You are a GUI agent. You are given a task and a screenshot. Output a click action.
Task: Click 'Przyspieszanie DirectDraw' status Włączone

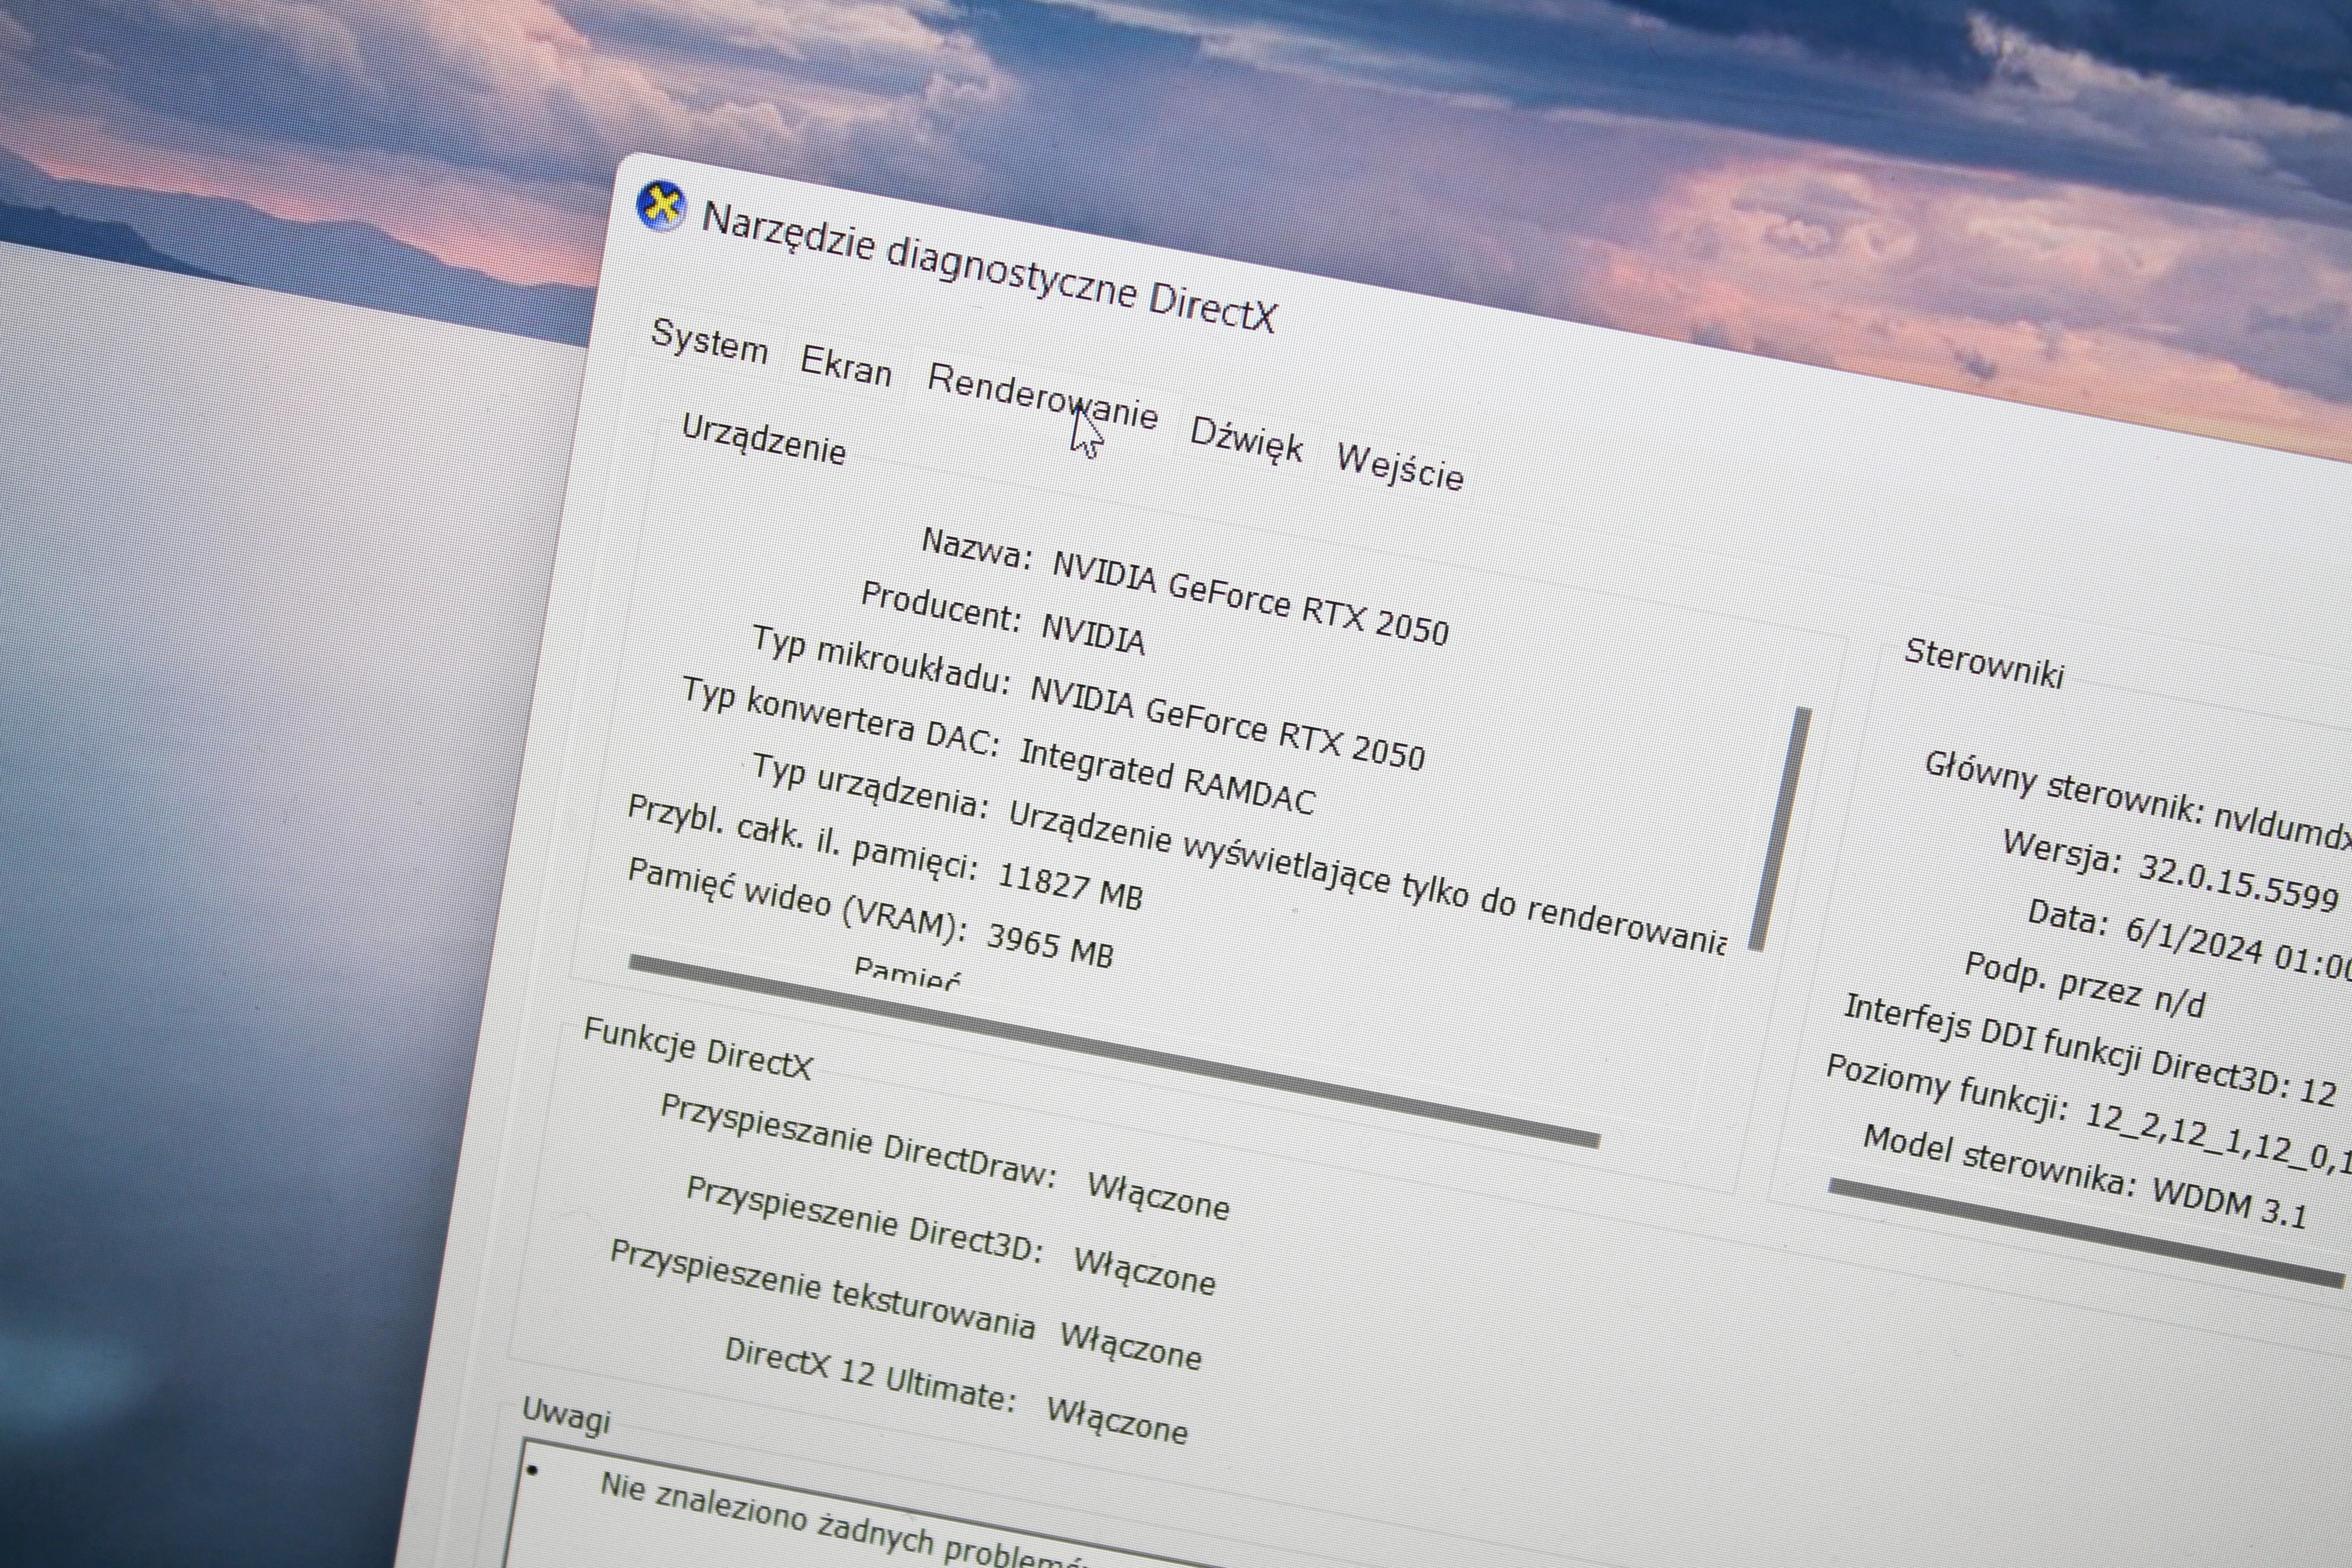(1158, 1196)
